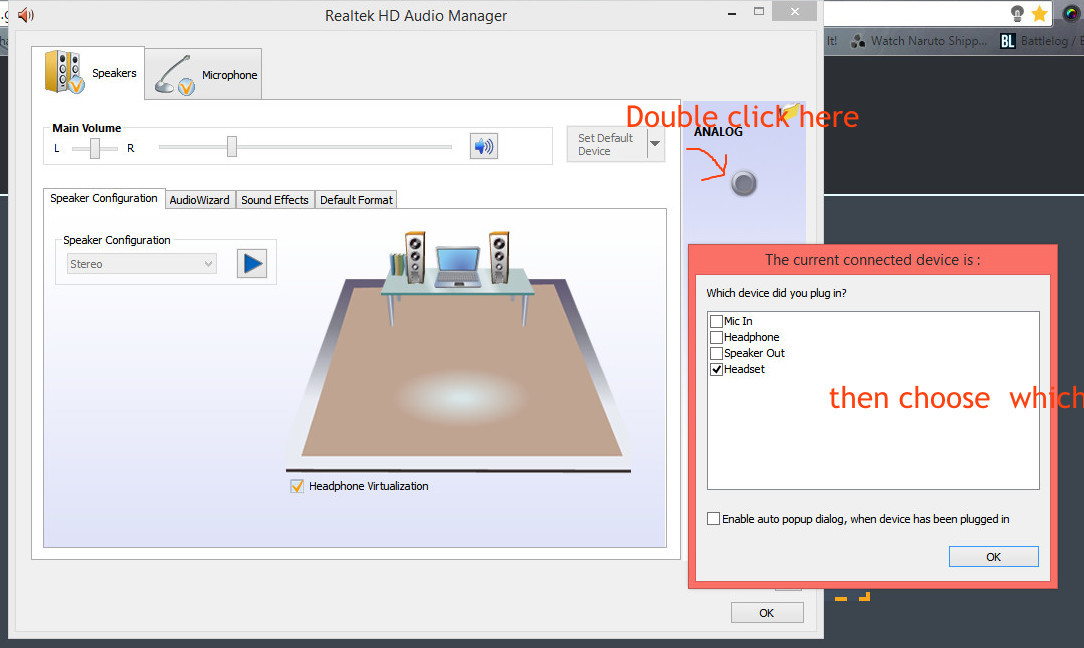Open the Battlelog bookmark in browser

point(1042,41)
